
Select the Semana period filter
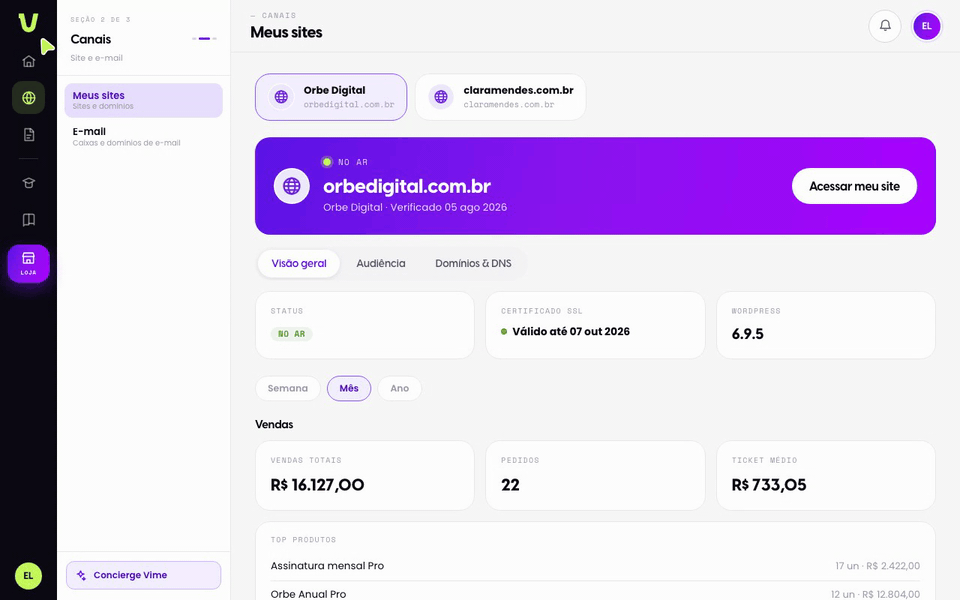288,388
